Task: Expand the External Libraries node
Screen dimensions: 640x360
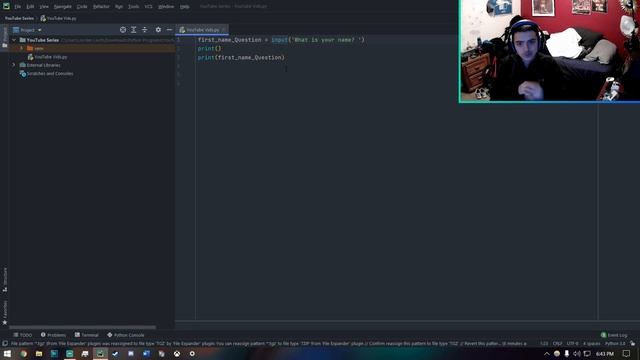Action: point(14,65)
